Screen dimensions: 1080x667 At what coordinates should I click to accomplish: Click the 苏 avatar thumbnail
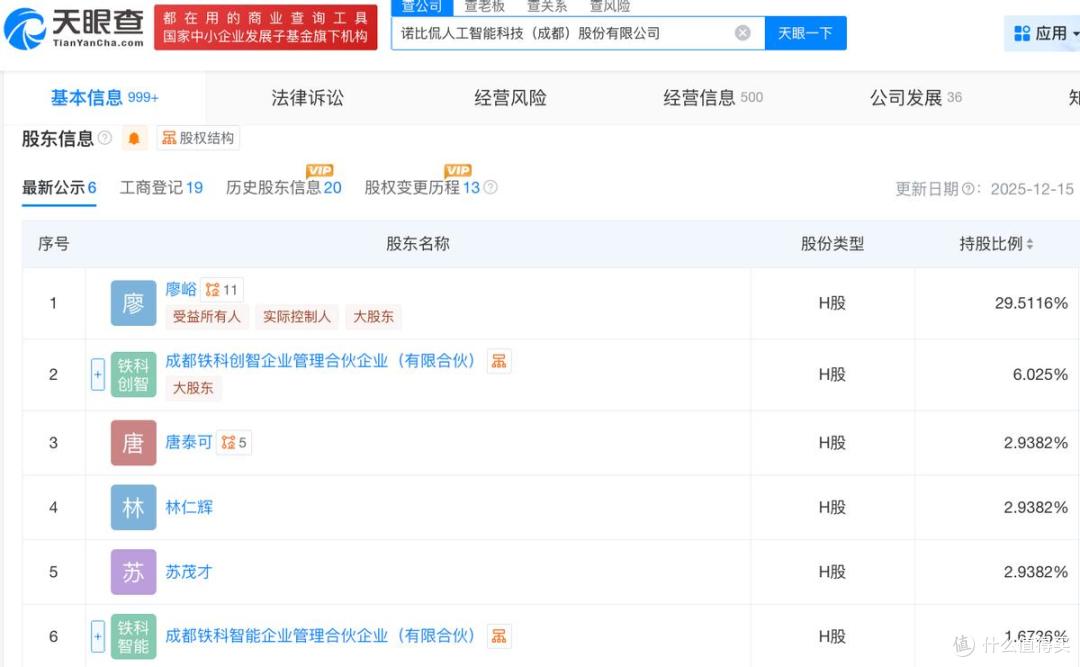click(134, 572)
